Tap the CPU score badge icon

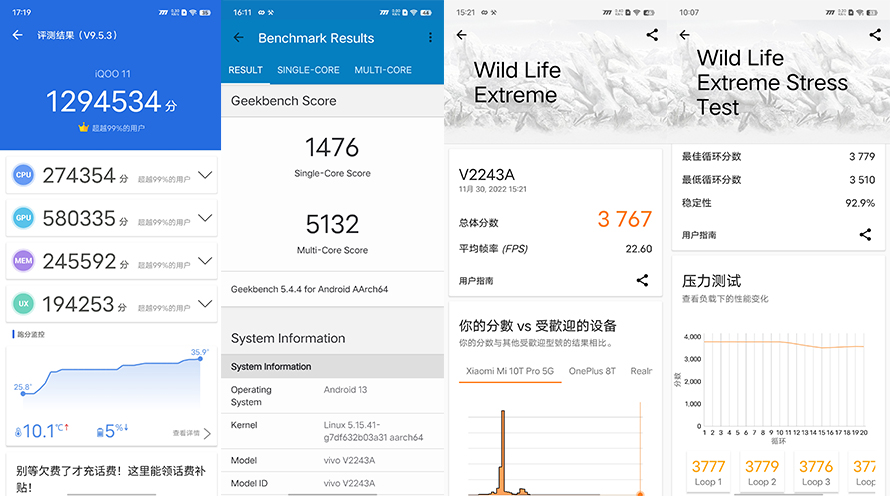click(x=23, y=175)
